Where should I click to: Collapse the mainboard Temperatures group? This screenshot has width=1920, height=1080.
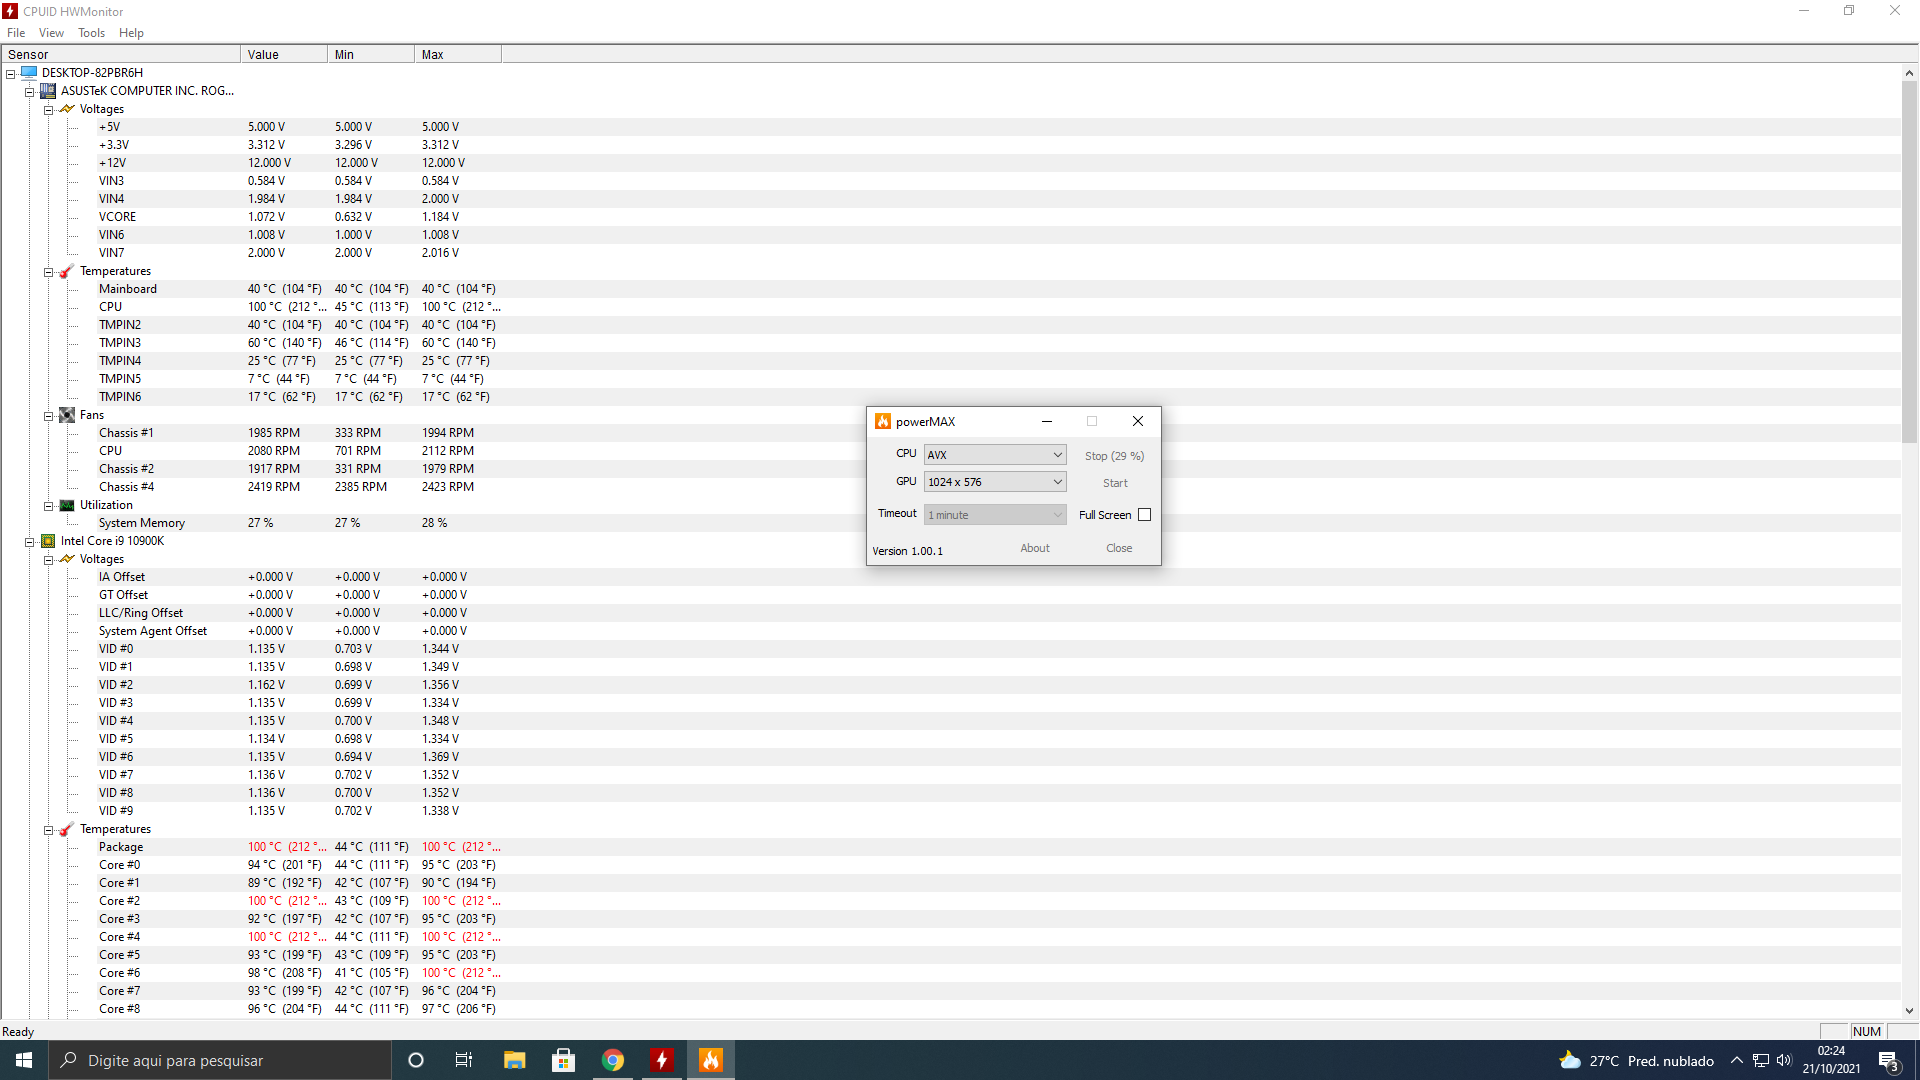(48, 272)
